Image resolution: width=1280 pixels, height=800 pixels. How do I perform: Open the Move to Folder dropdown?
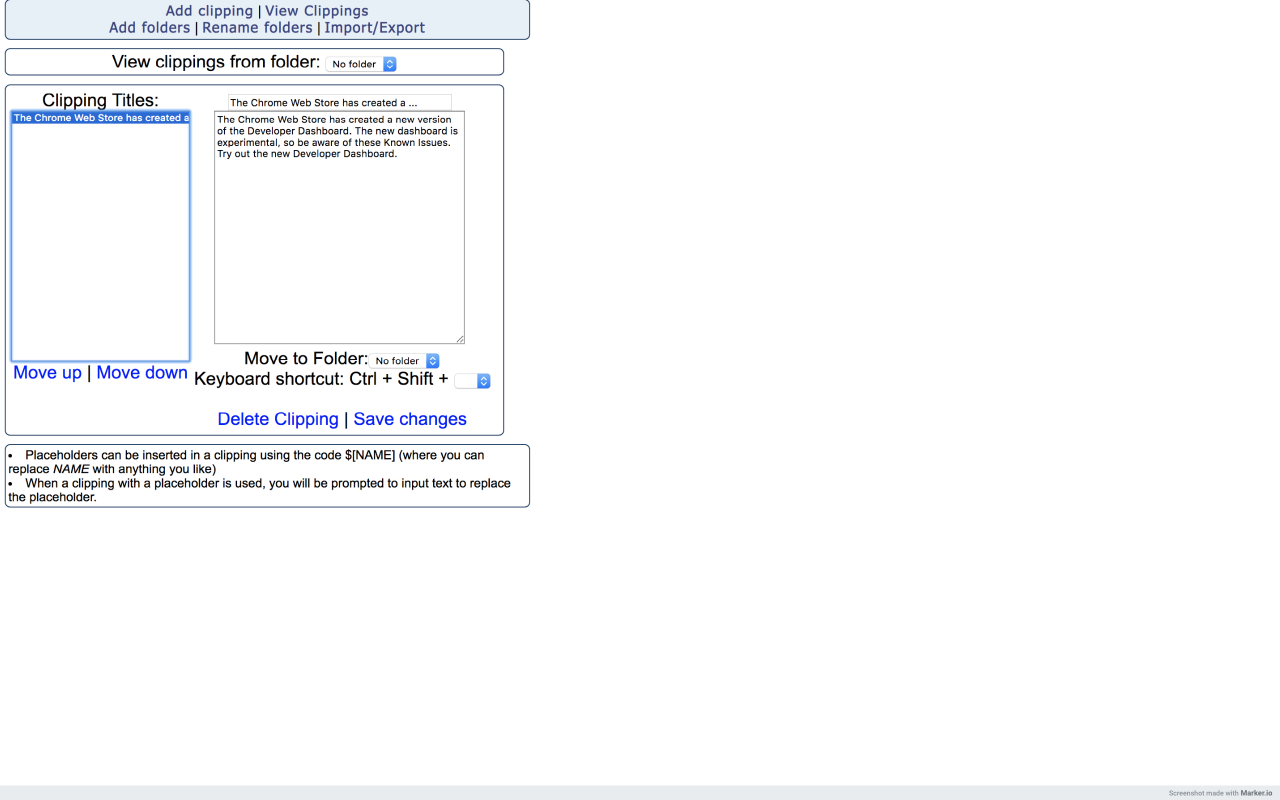tap(406, 361)
